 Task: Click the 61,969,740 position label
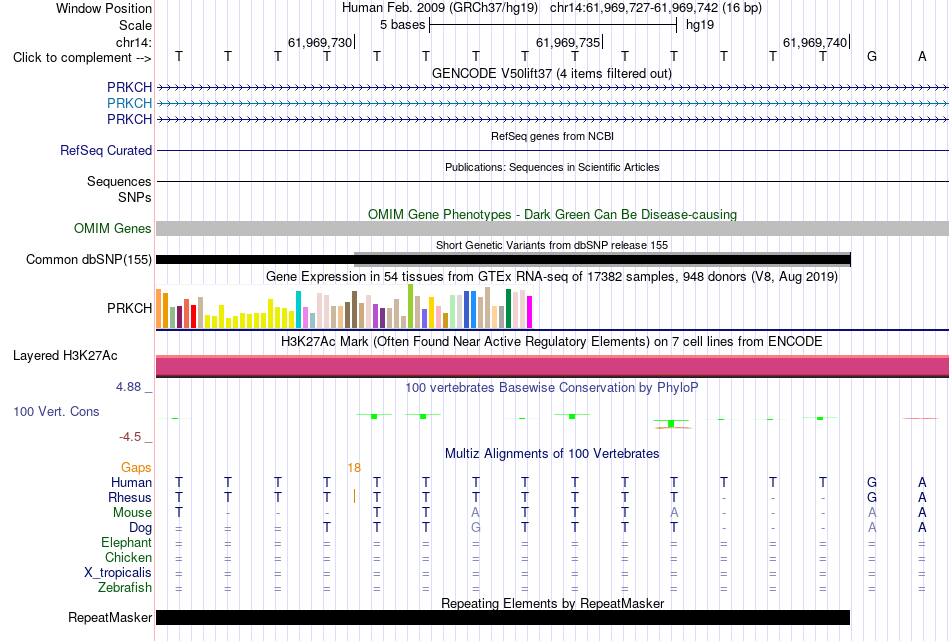(815, 42)
